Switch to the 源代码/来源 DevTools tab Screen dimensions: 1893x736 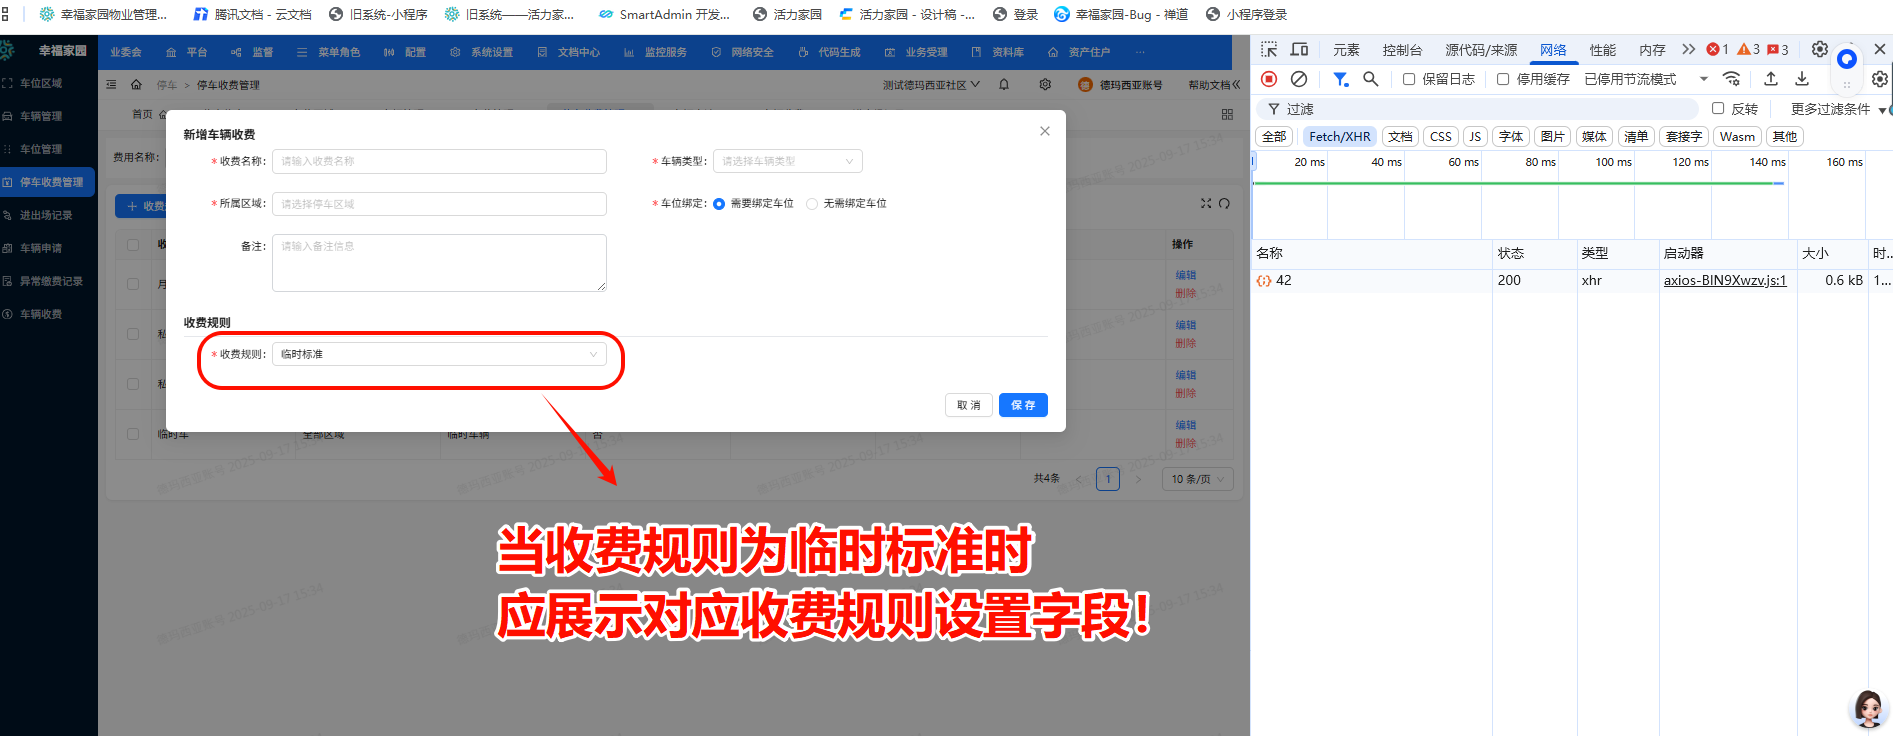1481,50
